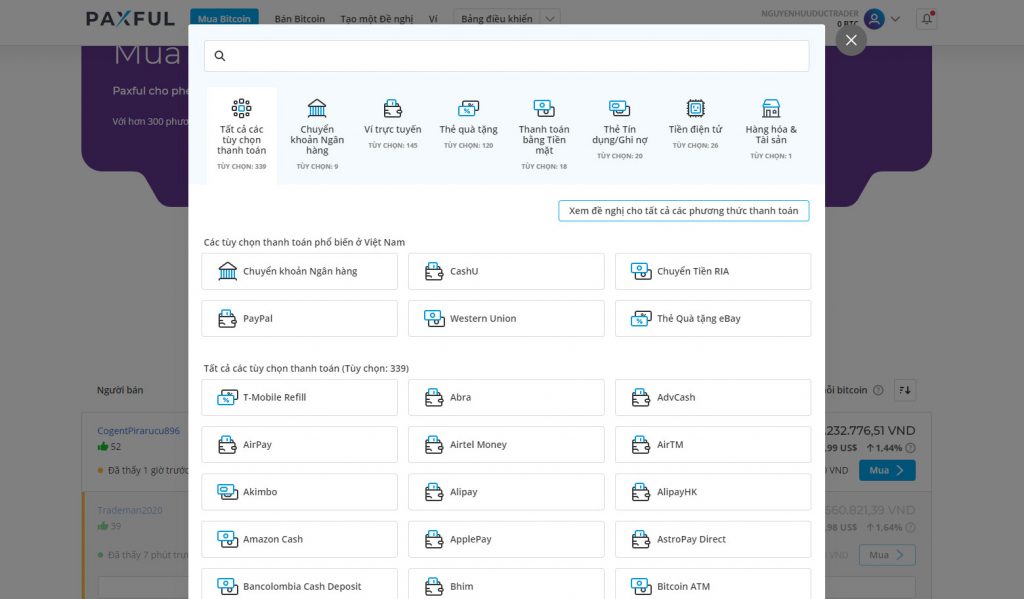
Task: Choose the CashU payment option
Action: [506, 271]
